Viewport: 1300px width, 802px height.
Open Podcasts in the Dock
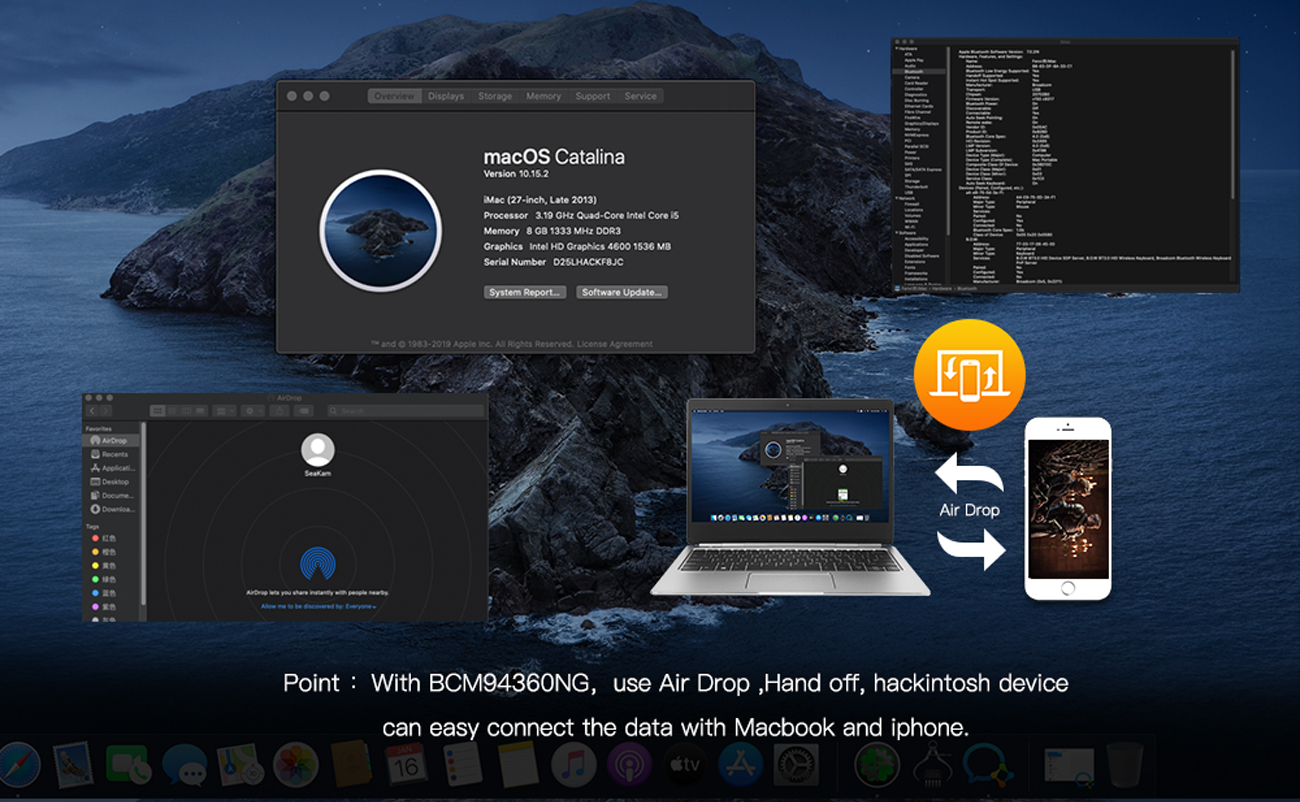click(629, 765)
